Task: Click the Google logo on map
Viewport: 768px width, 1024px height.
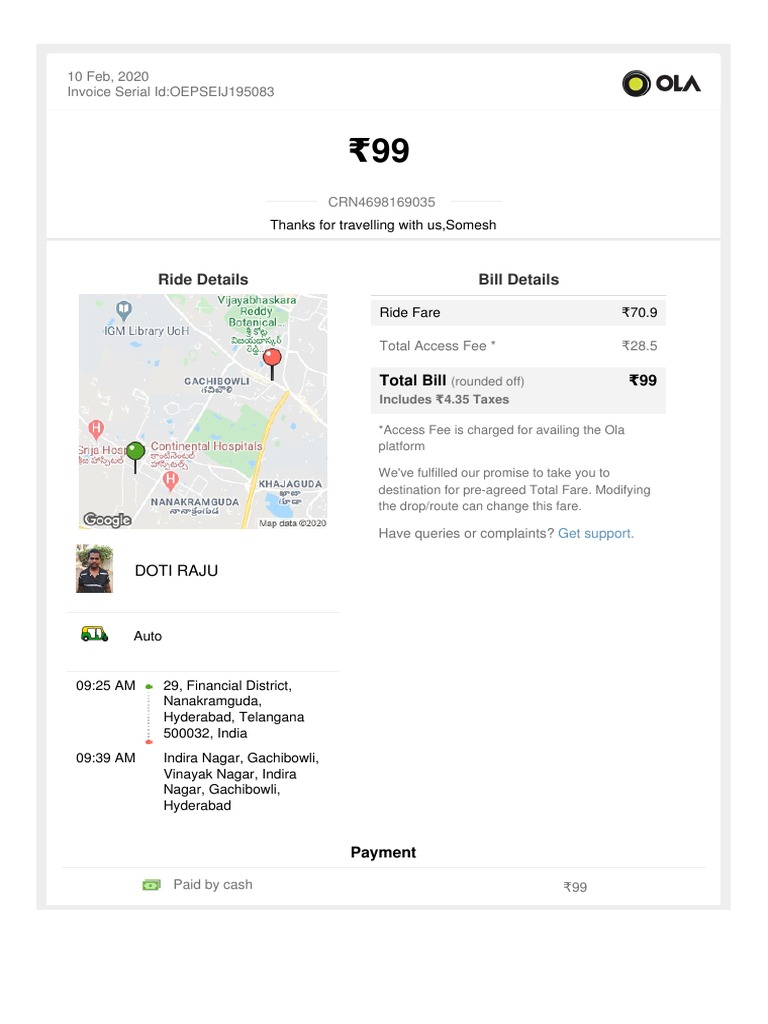Action: [107, 519]
